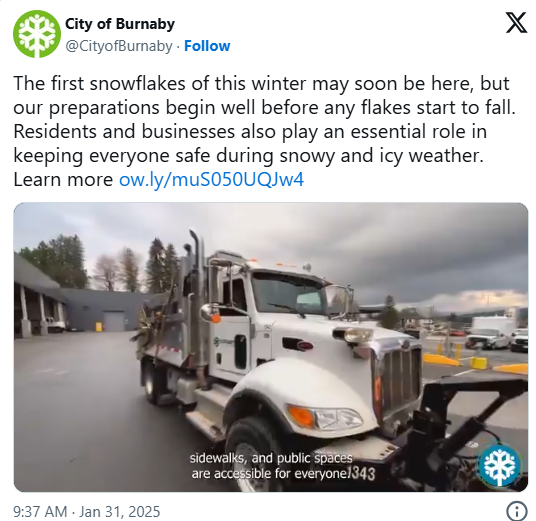The image size is (536, 521).
Task: Click the 1343 number overlay in the video
Action: [x=362, y=473]
